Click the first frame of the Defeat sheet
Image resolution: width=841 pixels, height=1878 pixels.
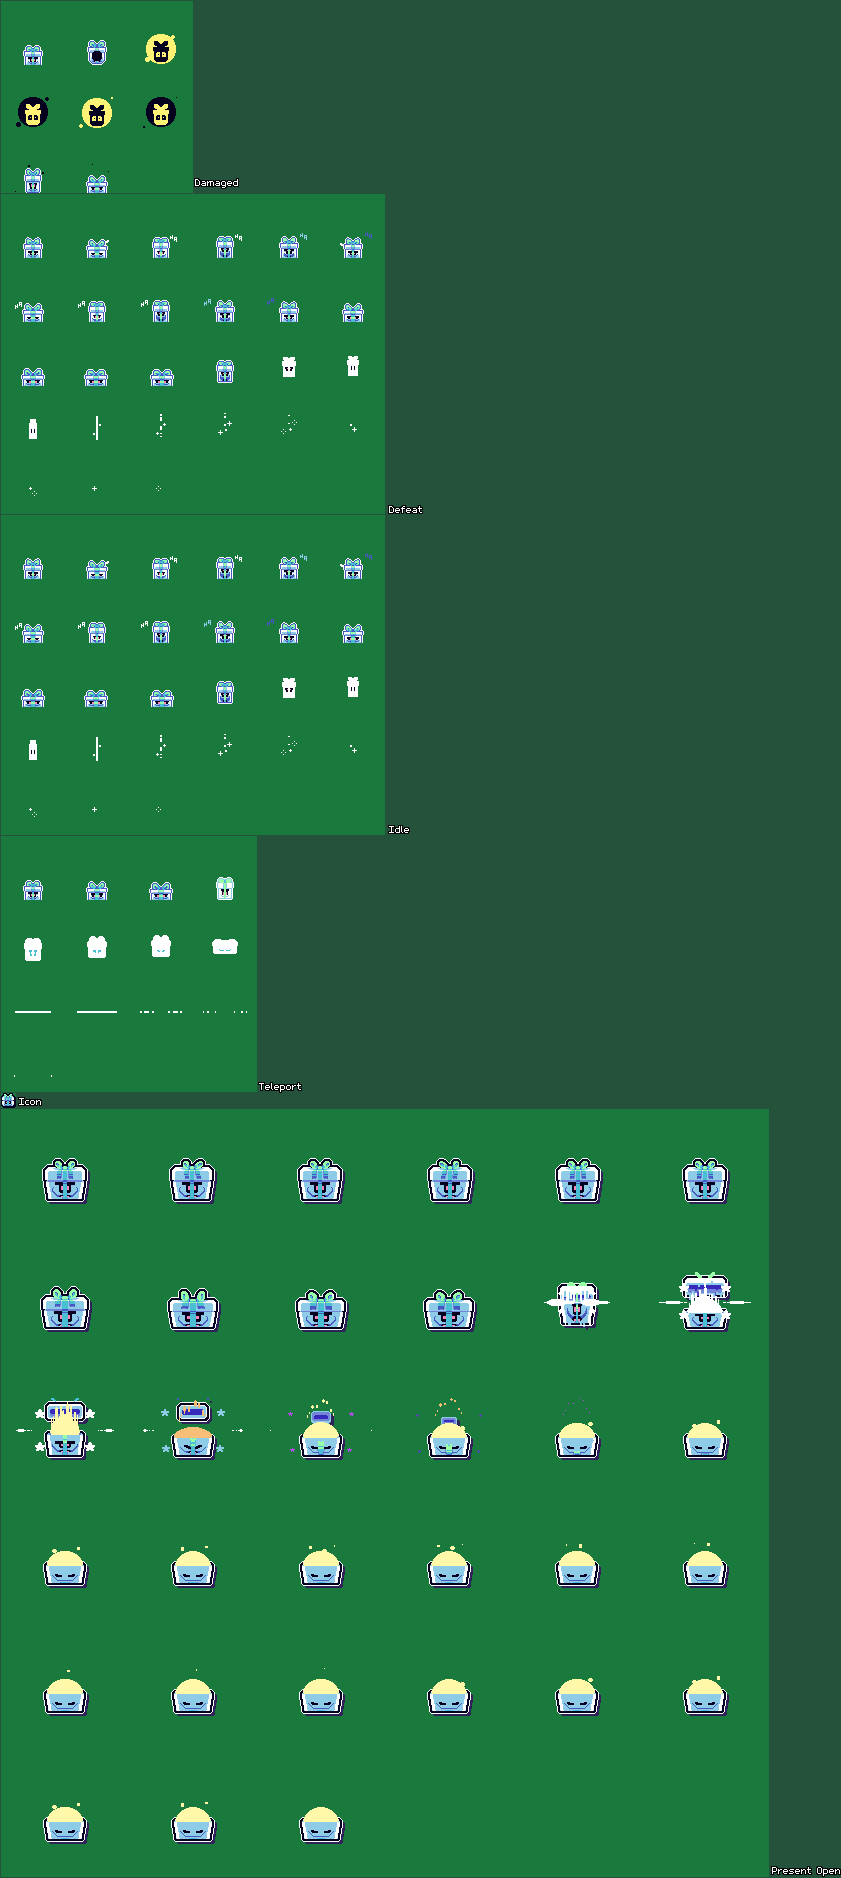33,247
